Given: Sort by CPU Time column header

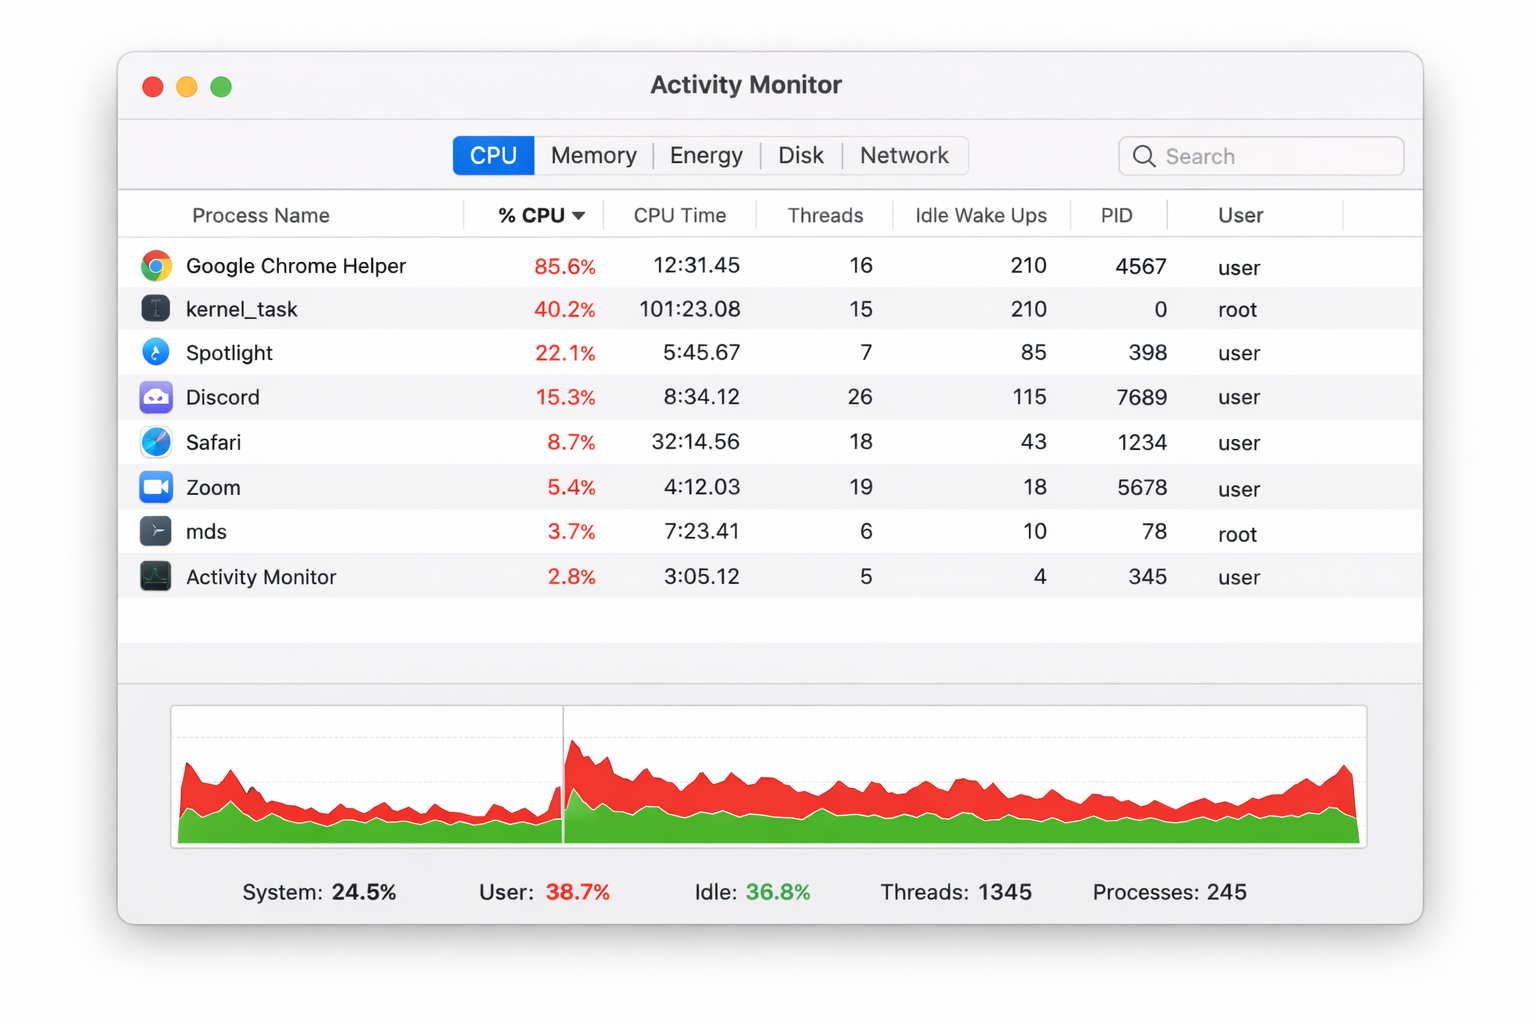Looking at the screenshot, I should coord(680,216).
